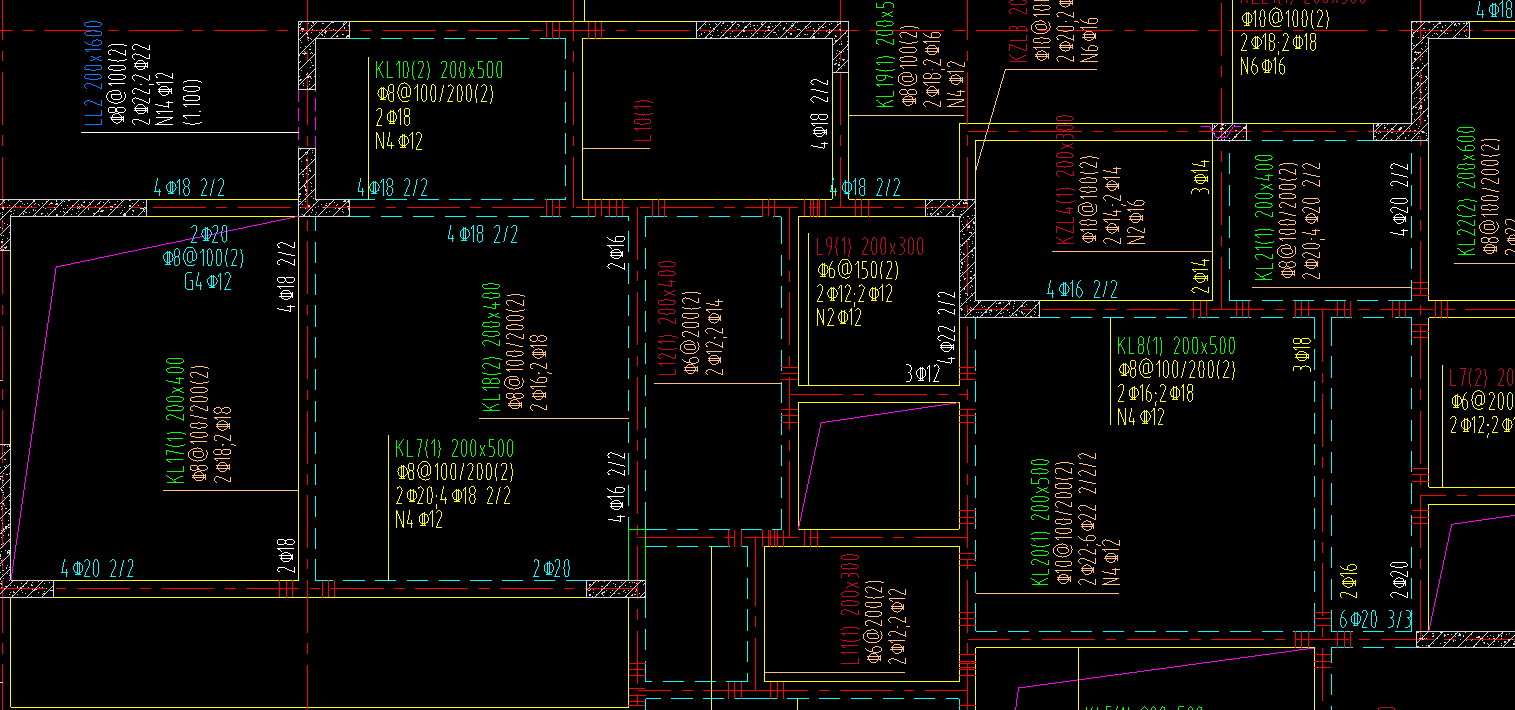
Task: Select the blue LL2 200x1600 label
Action: [x=93, y=75]
